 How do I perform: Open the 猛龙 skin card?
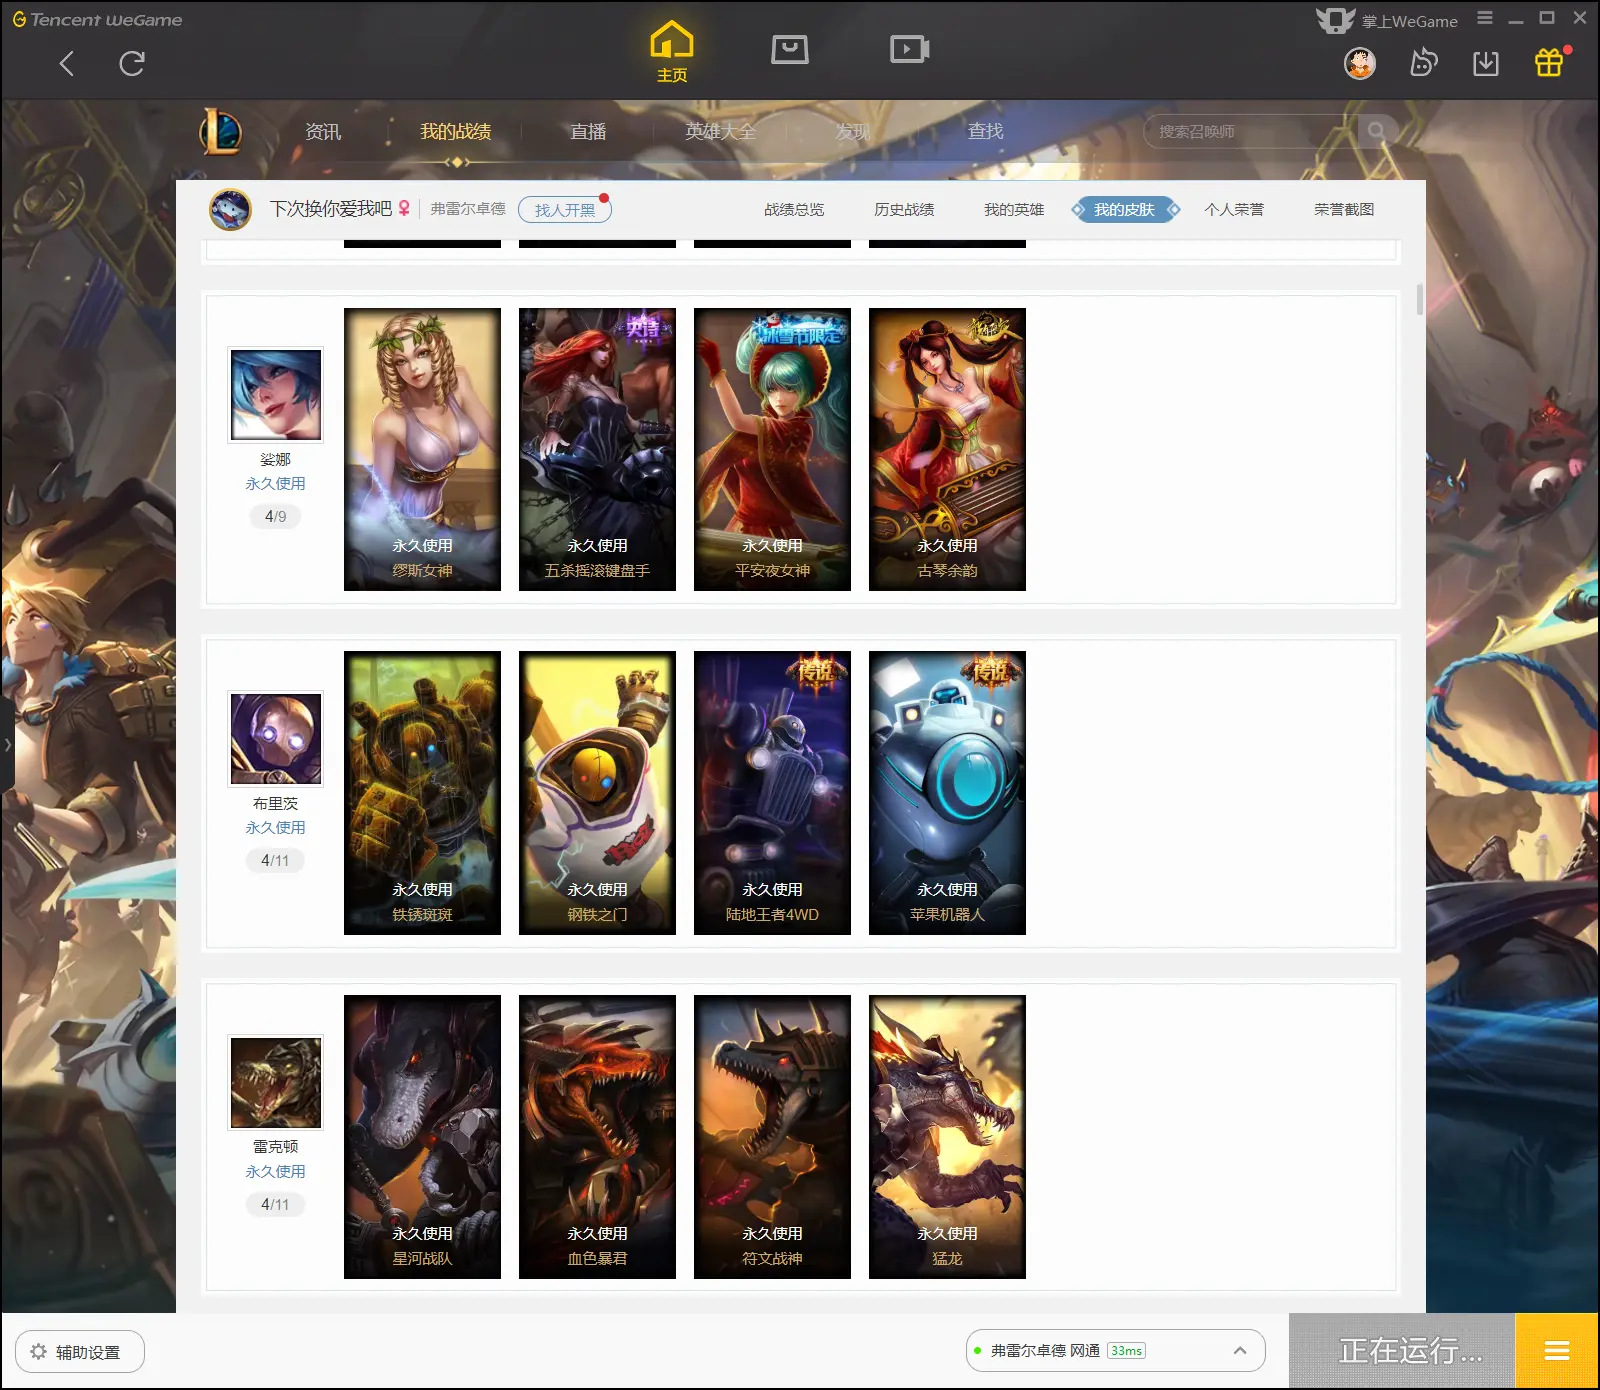pos(947,1137)
